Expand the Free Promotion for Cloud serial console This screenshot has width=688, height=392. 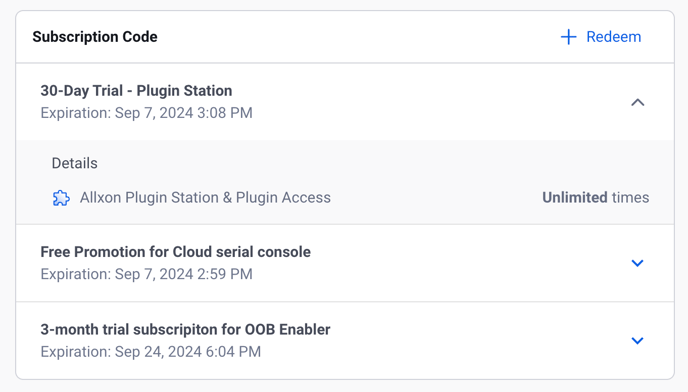pos(637,263)
